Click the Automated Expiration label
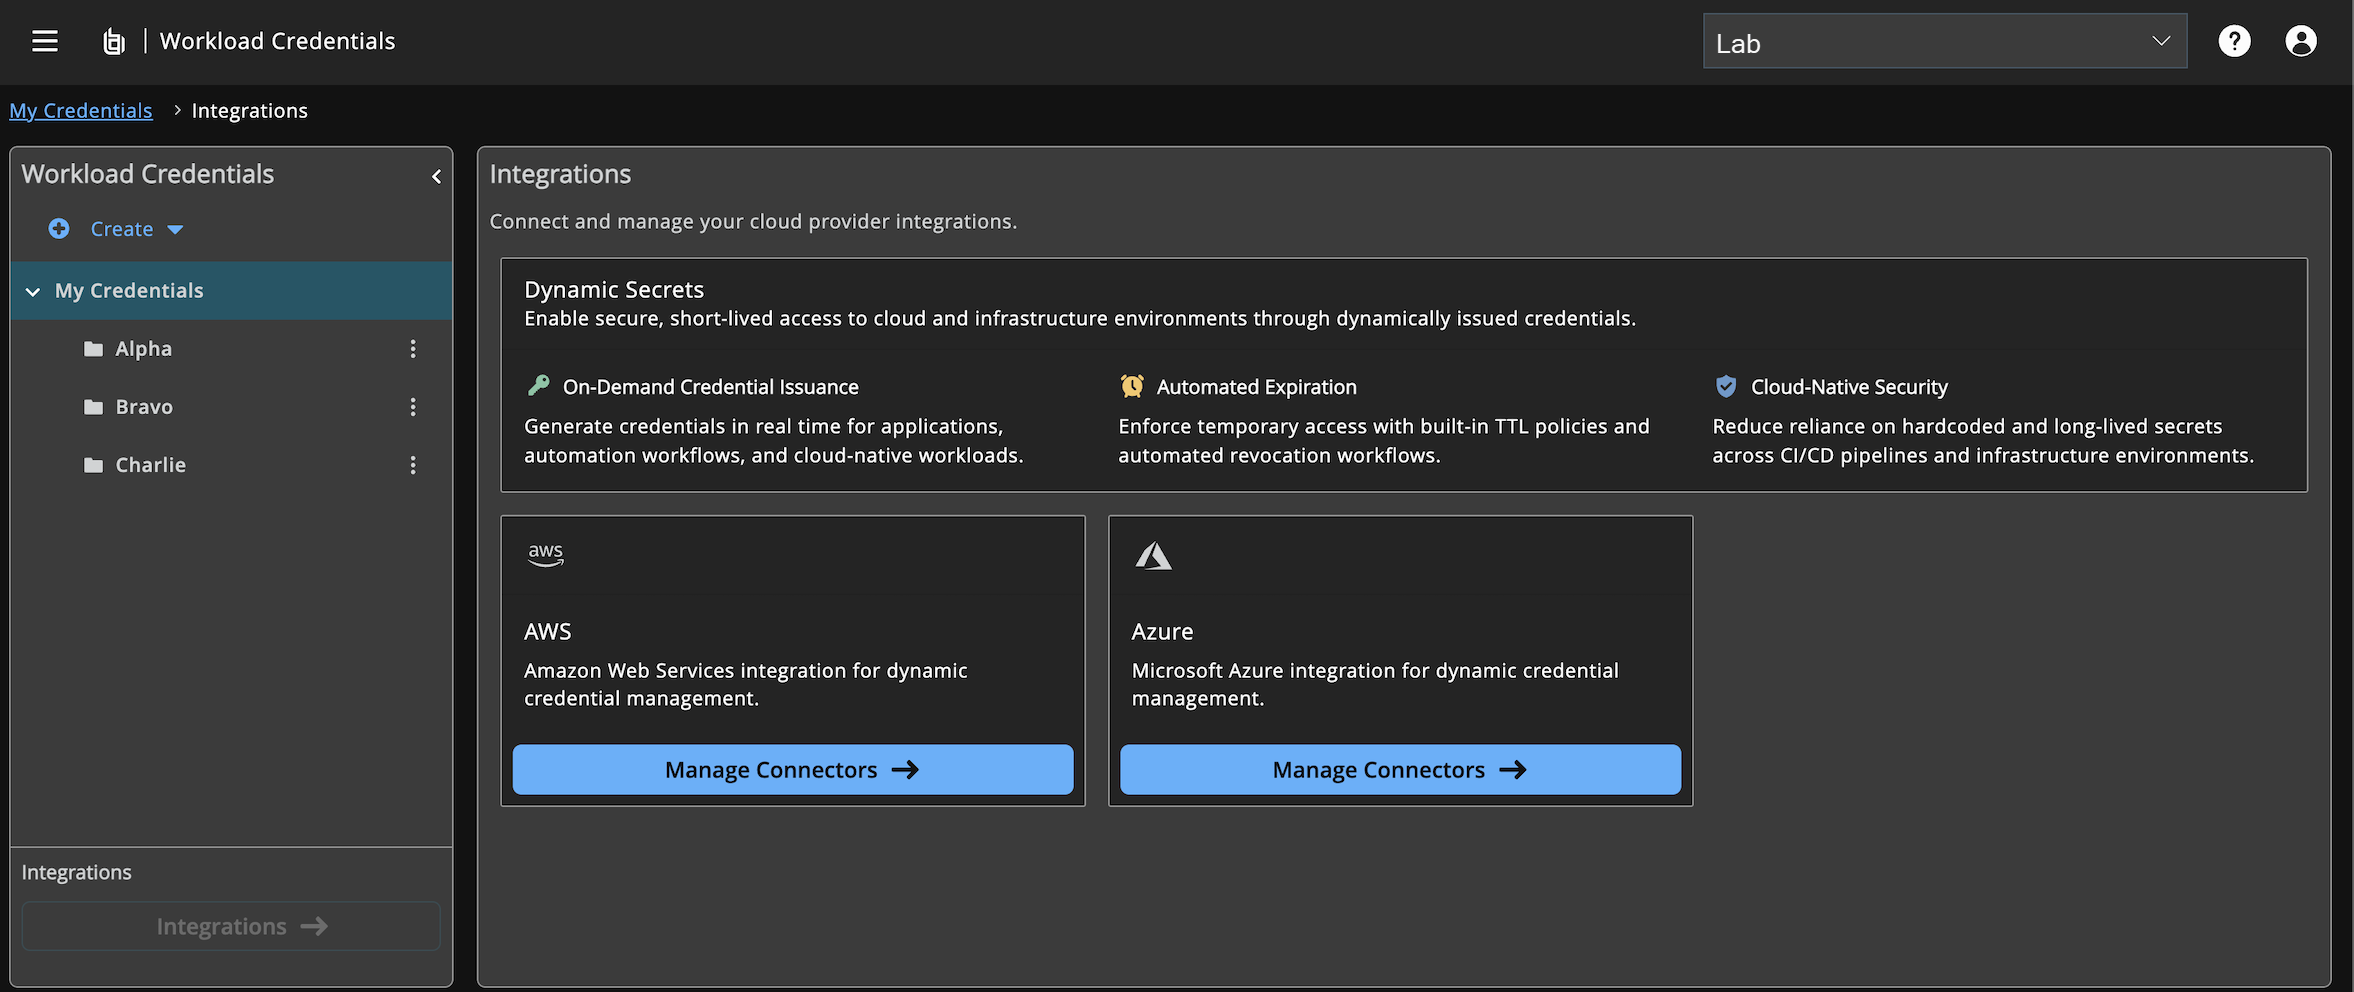This screenshot has height=992, width=2354. point(1257,387)
